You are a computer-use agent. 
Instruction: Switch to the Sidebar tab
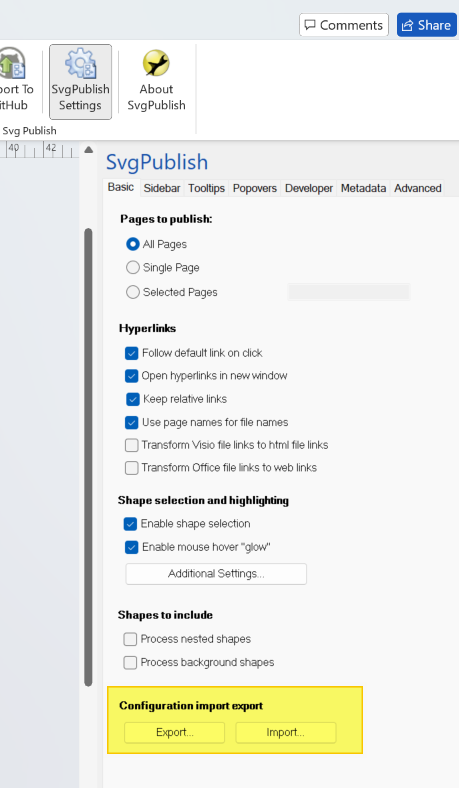point(162,188)
